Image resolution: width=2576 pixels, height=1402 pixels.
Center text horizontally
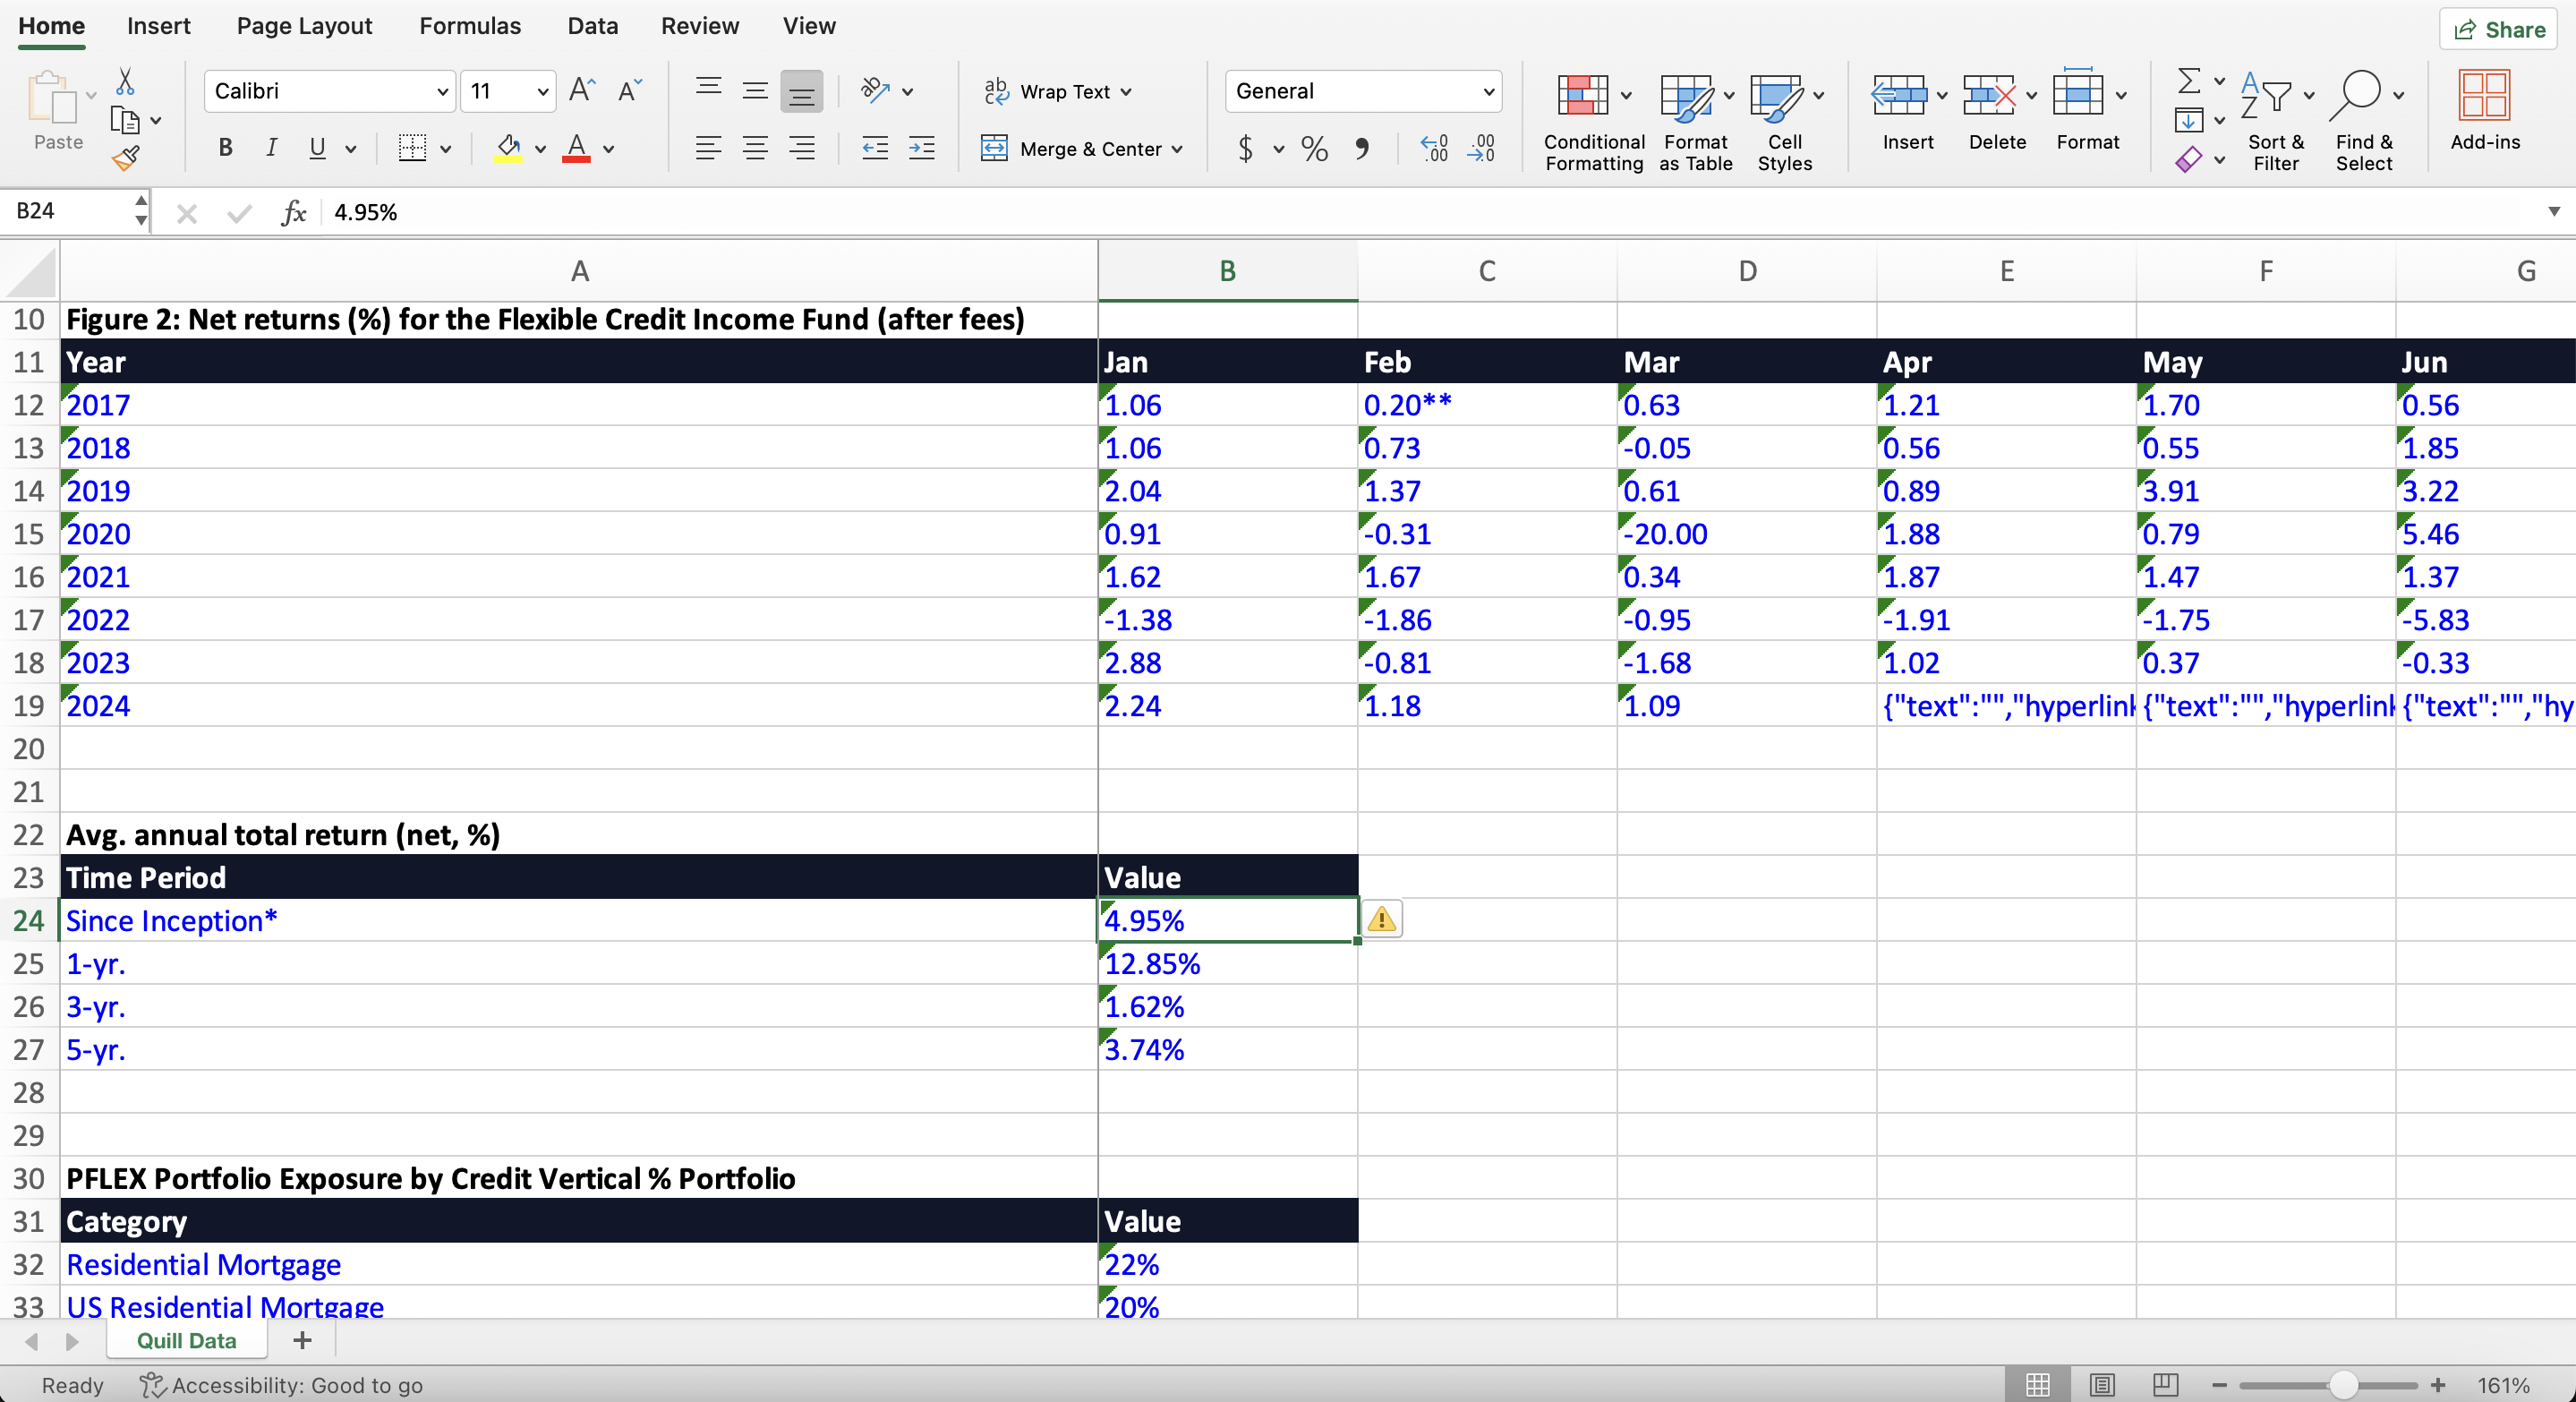[755, 148]
